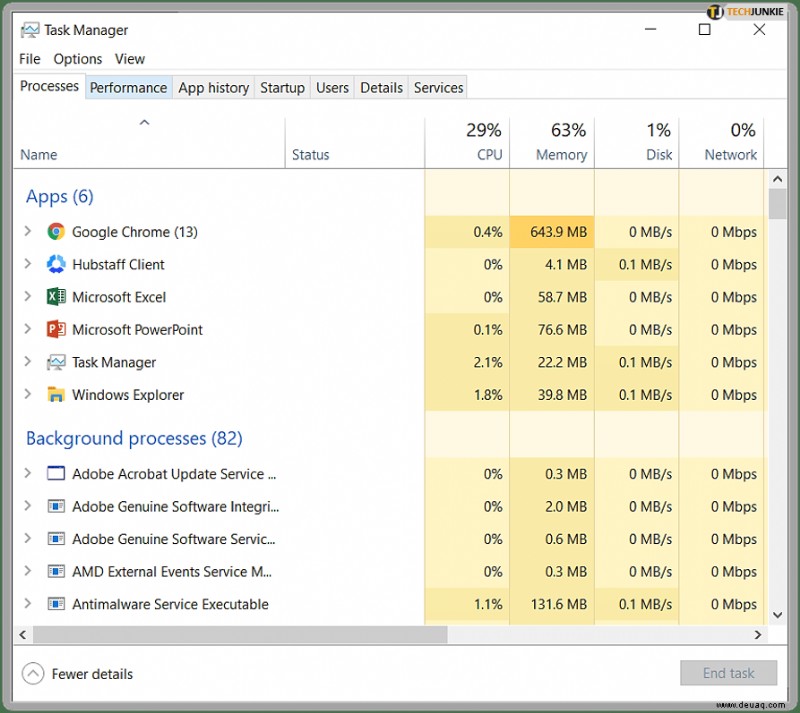Click the Fewer details label

point(92,674)
